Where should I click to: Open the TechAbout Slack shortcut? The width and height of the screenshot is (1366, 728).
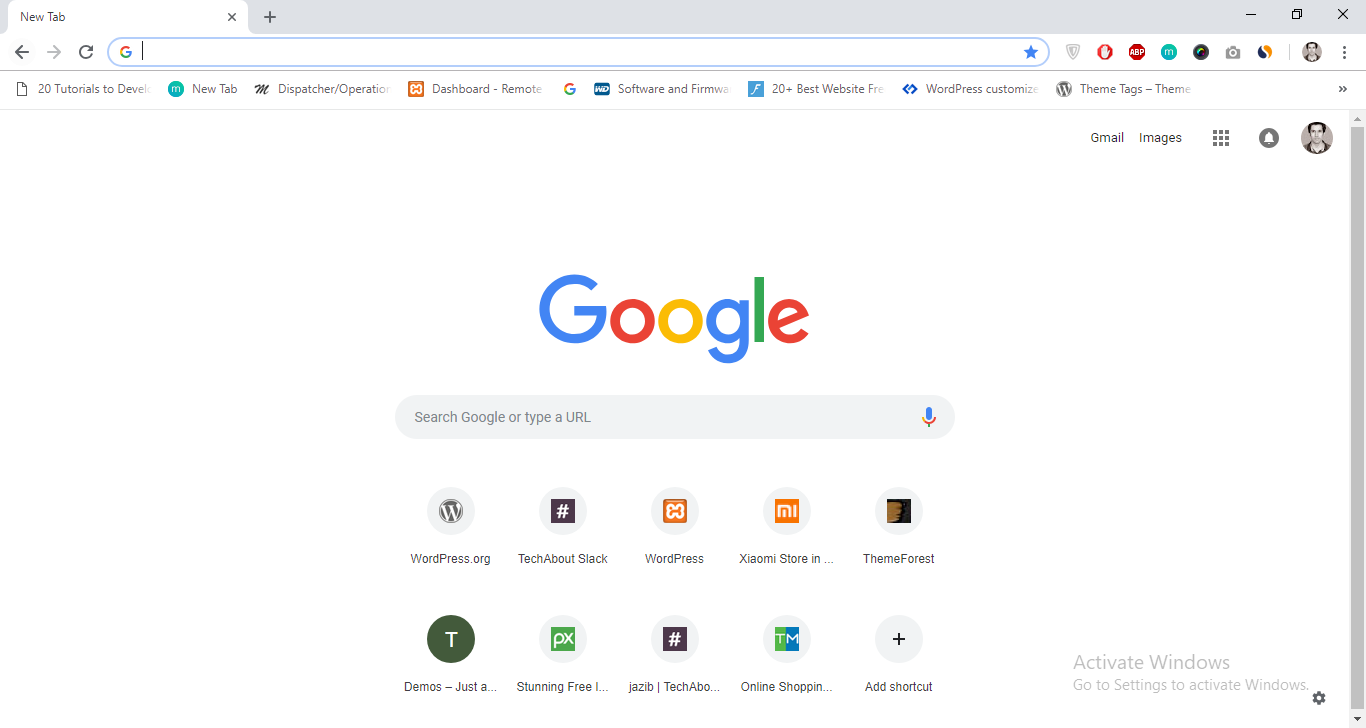tap(563, 528)
